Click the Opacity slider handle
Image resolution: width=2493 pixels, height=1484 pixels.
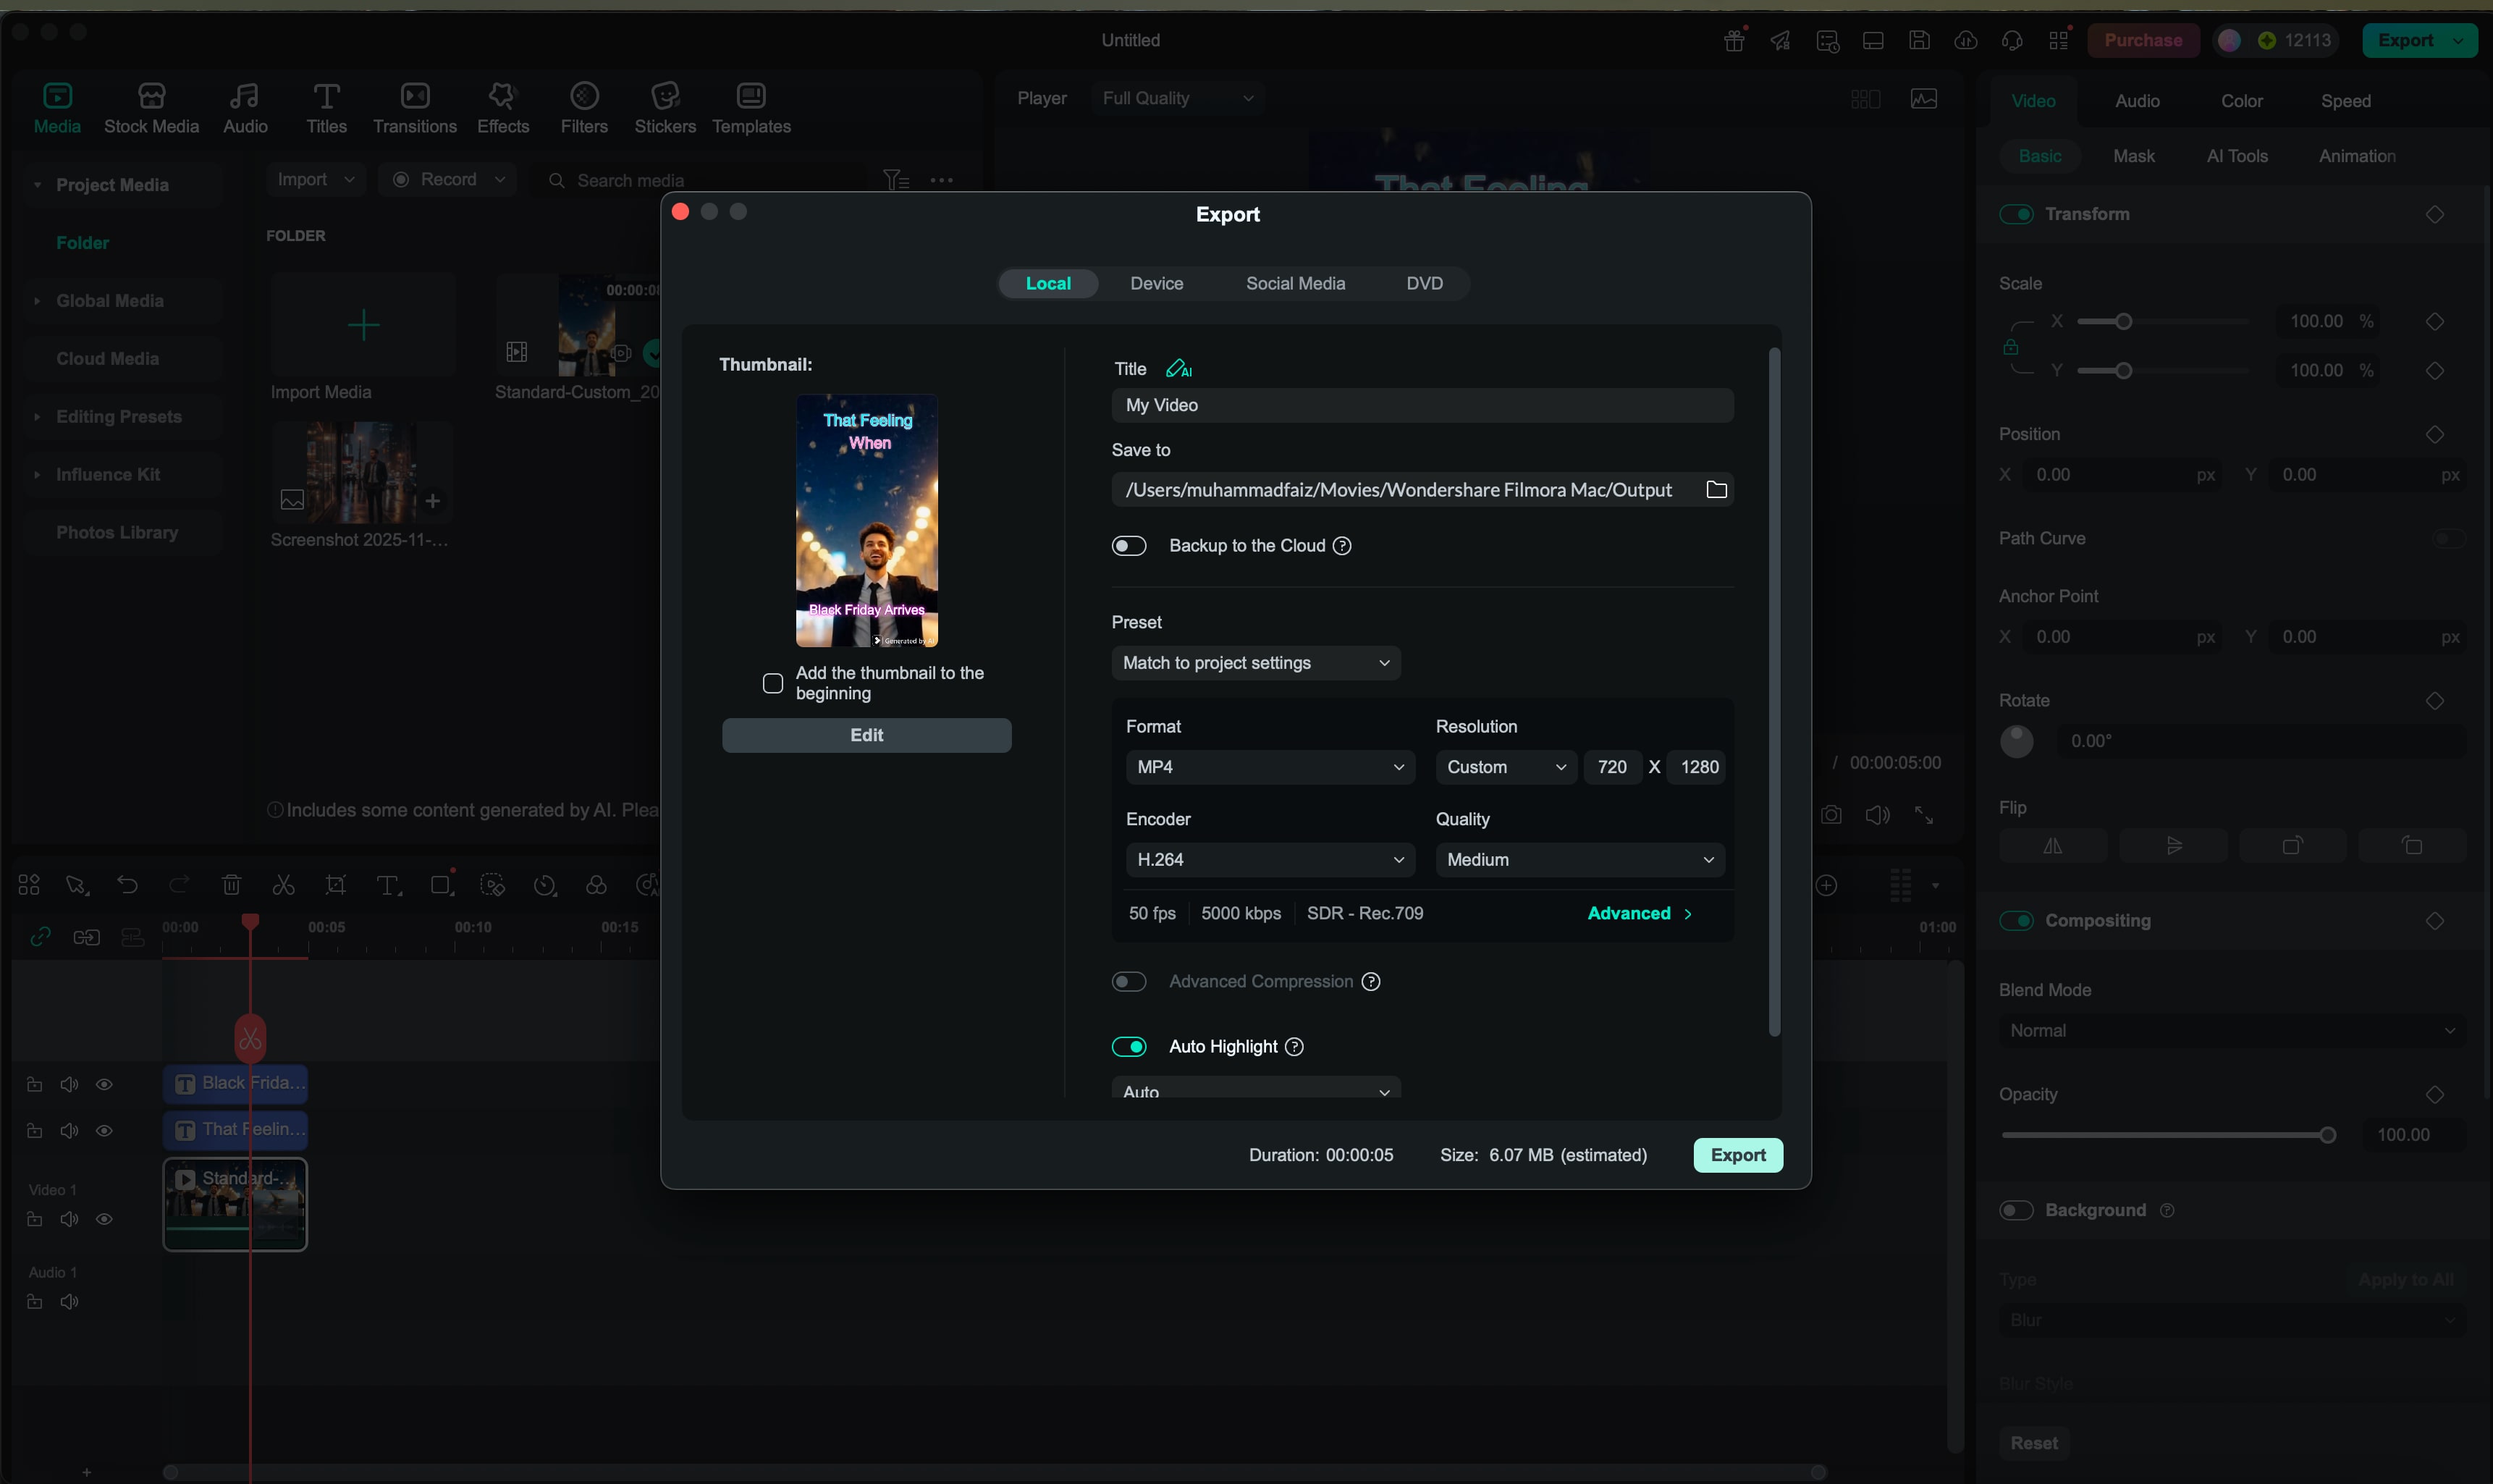2327,1135
